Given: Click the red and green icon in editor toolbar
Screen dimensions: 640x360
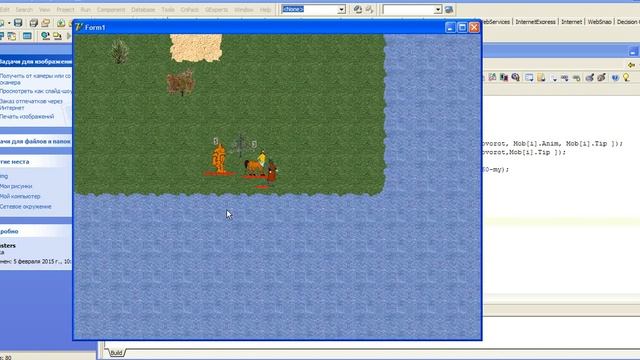Looking at the screenshot, I should point(504,77).
